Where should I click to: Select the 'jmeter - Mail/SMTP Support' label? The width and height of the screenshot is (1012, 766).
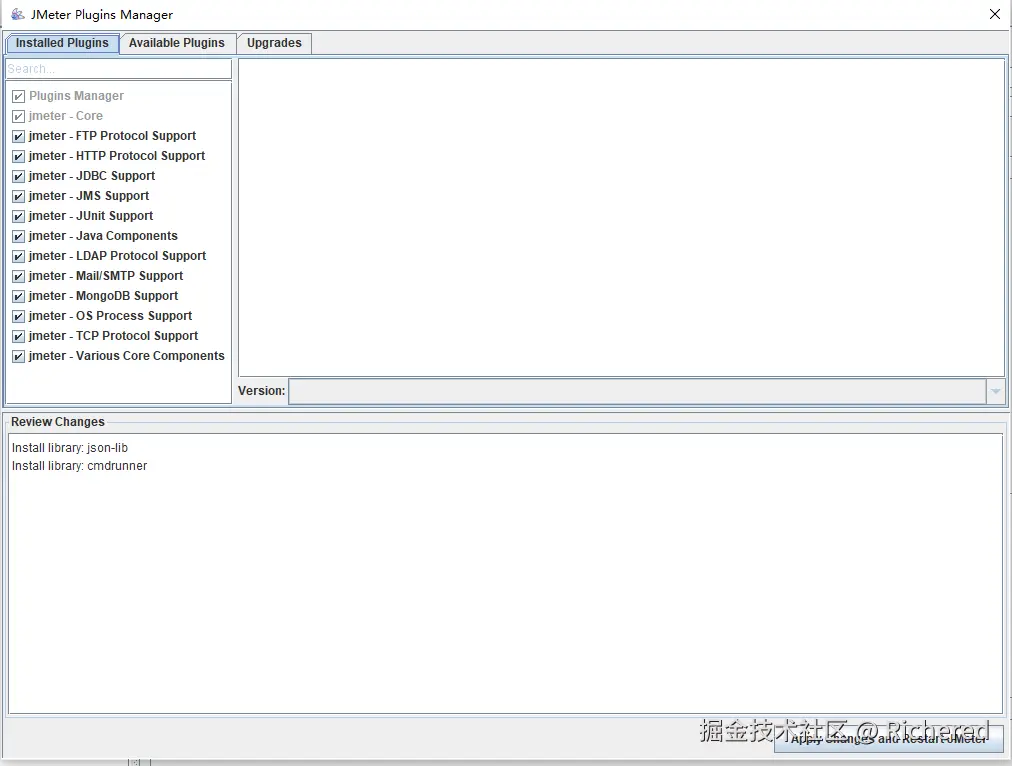coord(106,276)
